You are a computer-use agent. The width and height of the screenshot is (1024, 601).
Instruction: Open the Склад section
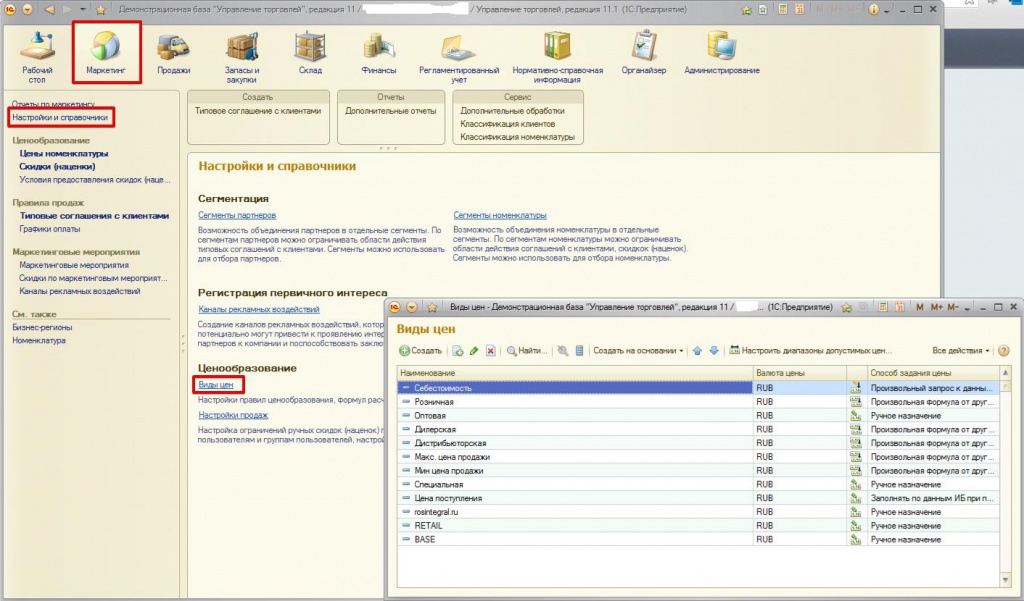(310, 53)
